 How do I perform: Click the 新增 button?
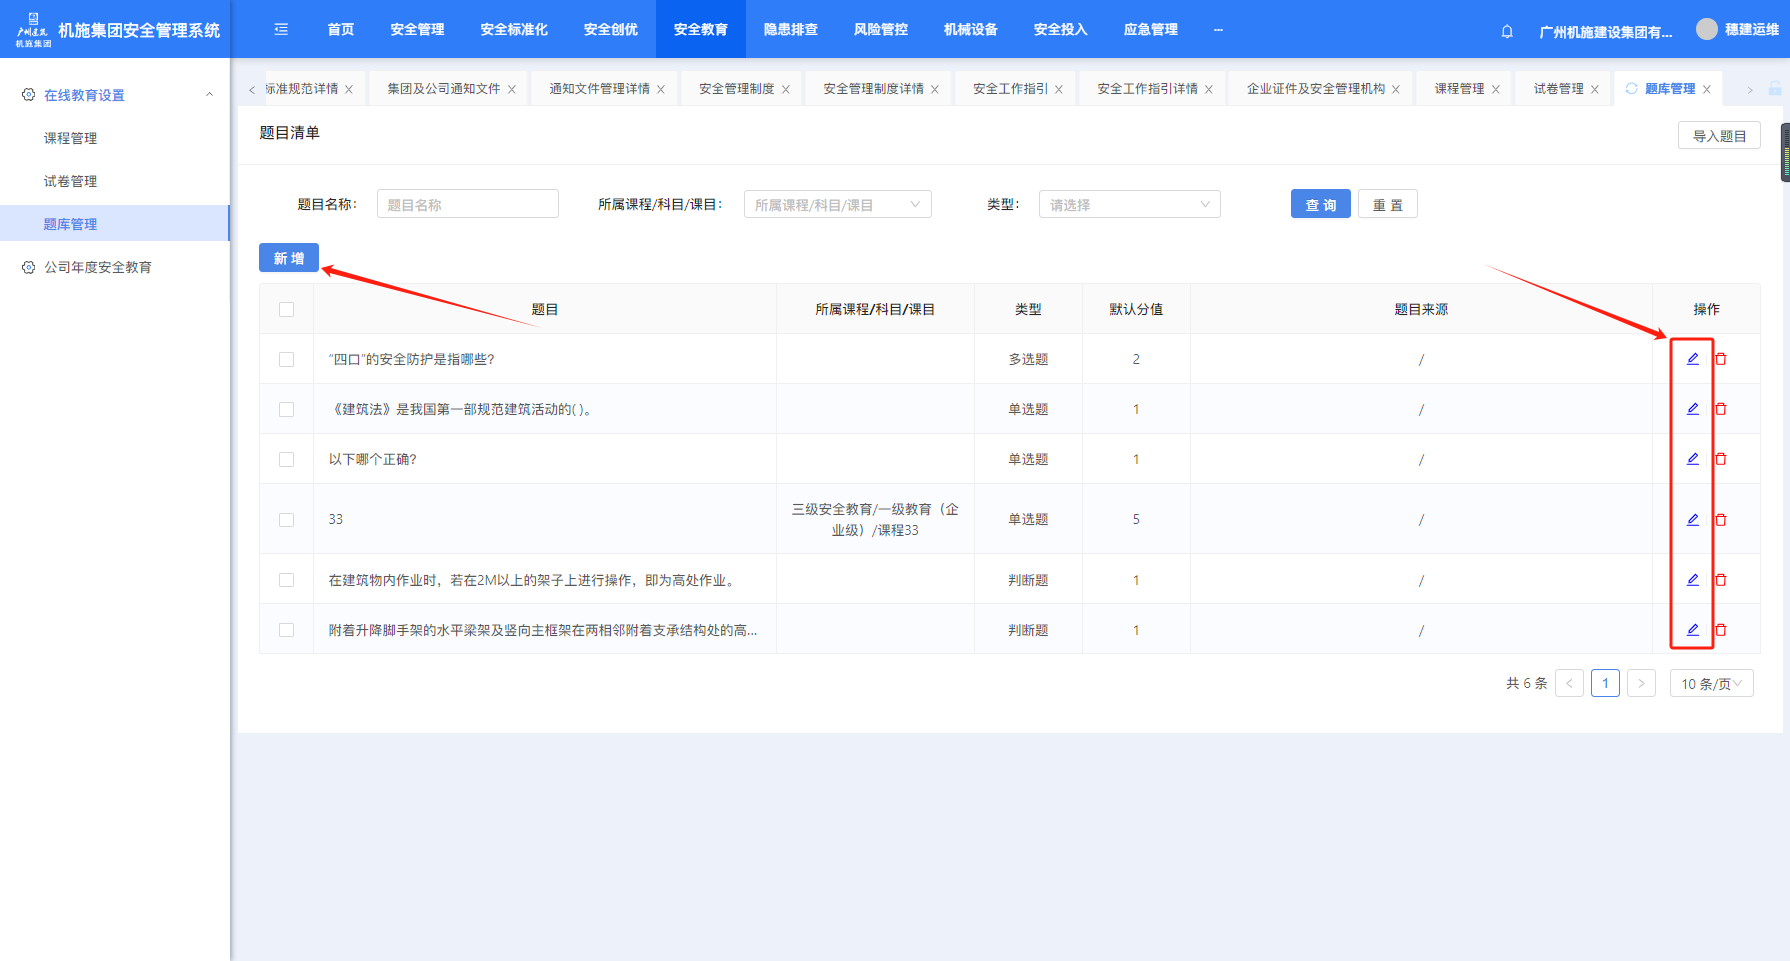pos(289,258)
